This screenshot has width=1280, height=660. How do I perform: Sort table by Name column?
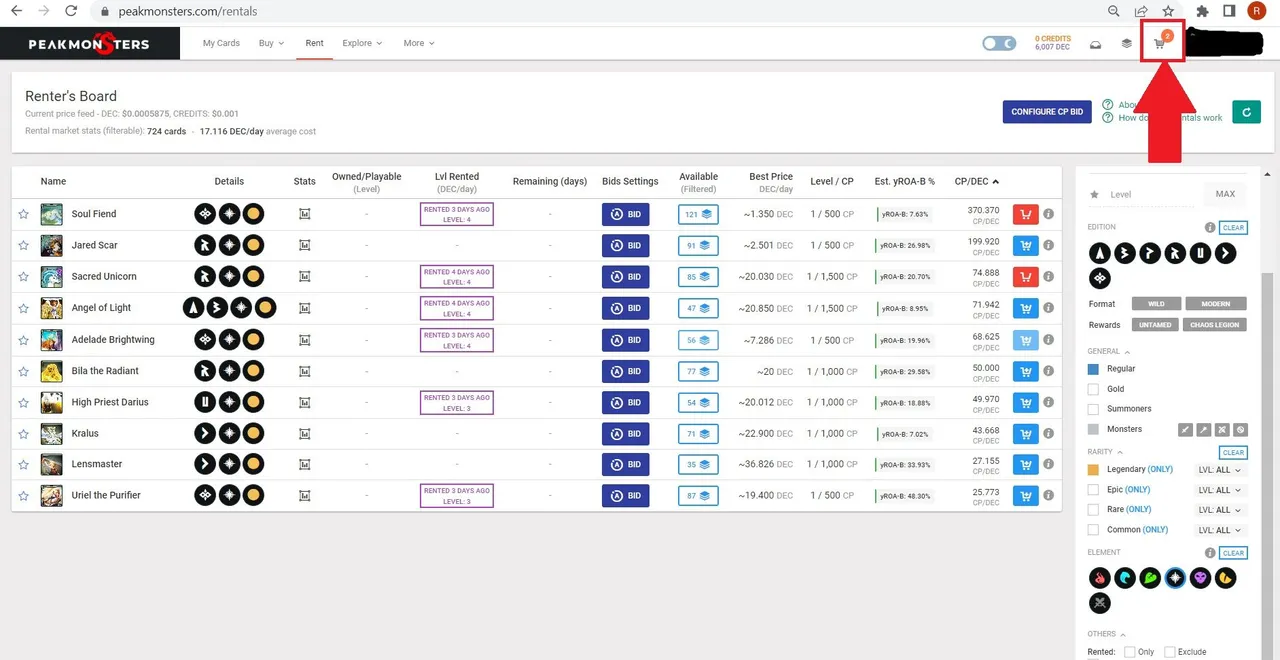[53, 181]
